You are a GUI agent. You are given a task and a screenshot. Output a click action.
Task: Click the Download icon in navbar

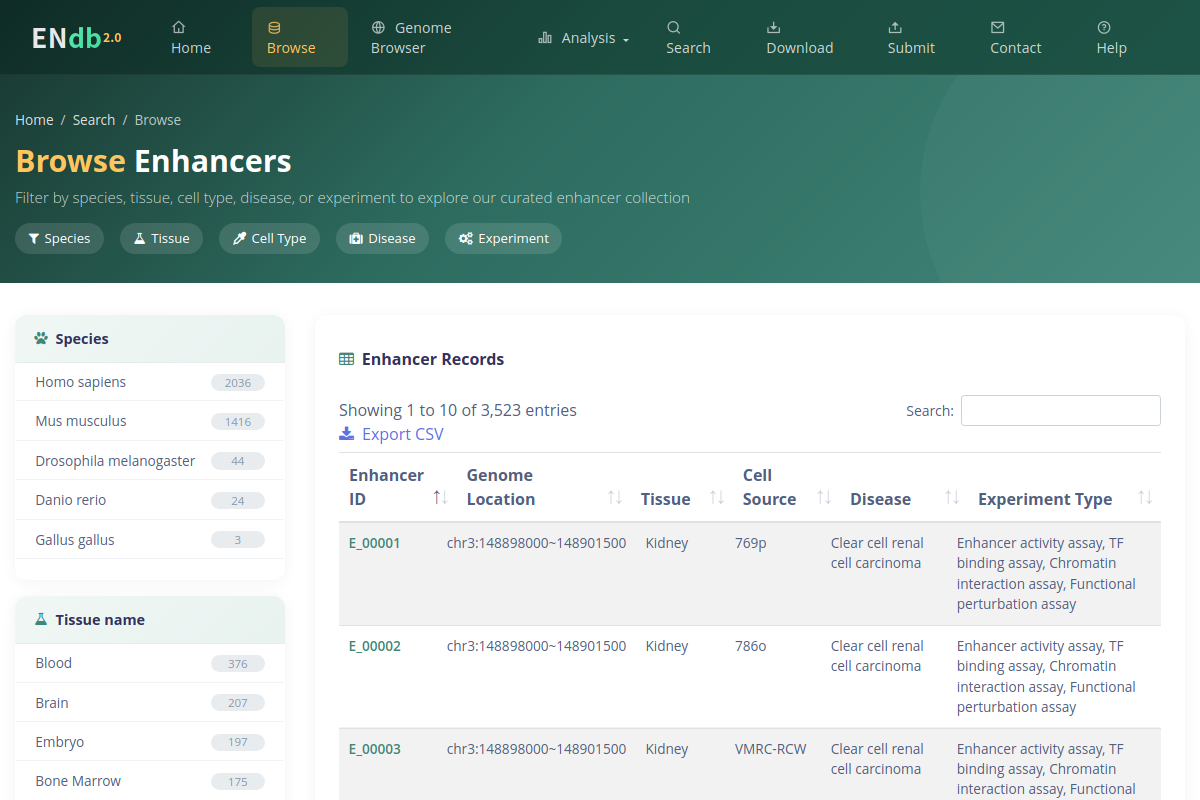point(774,27)
